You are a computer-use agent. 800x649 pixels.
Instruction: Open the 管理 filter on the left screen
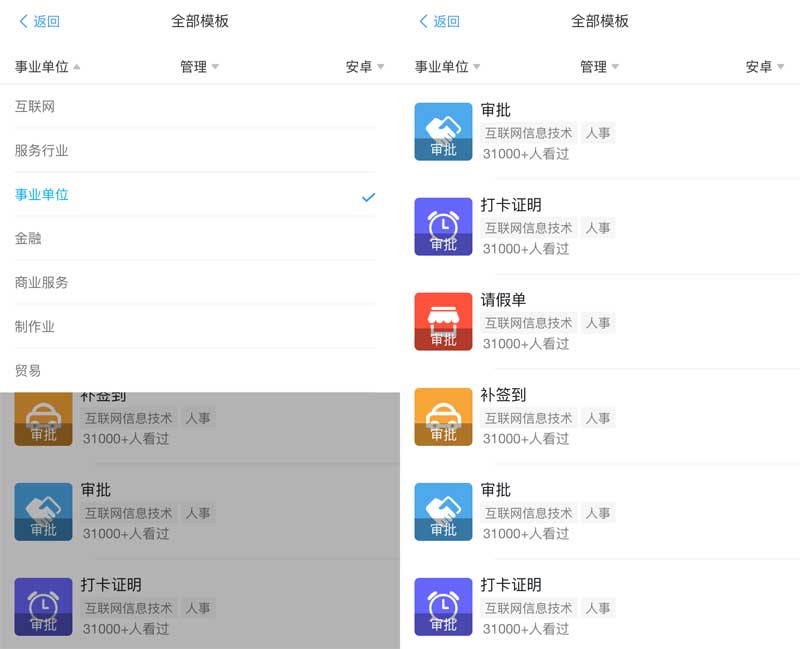[x=199, y=66]
